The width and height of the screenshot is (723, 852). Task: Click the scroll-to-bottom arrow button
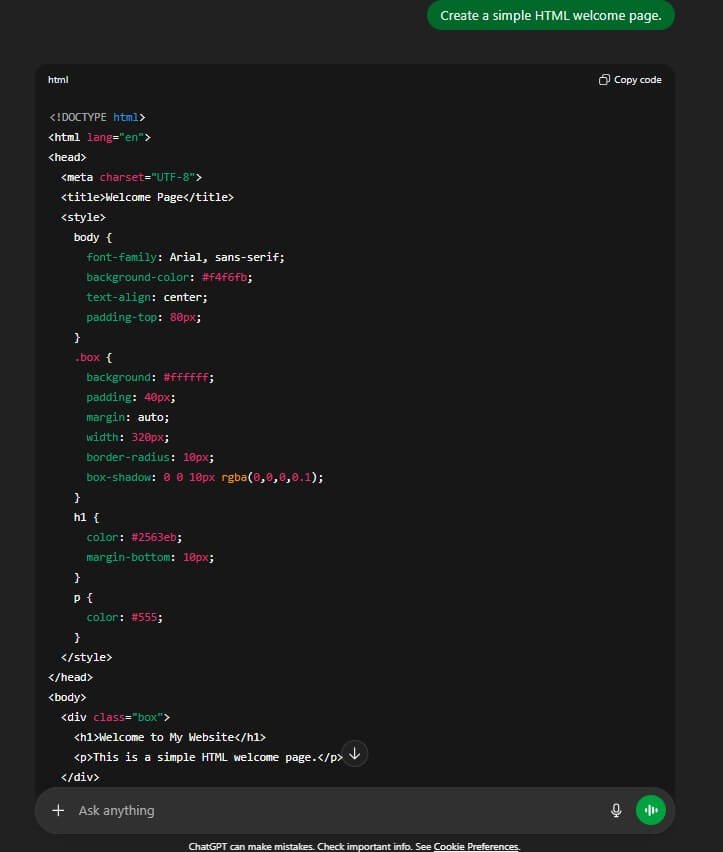point(355,754)
